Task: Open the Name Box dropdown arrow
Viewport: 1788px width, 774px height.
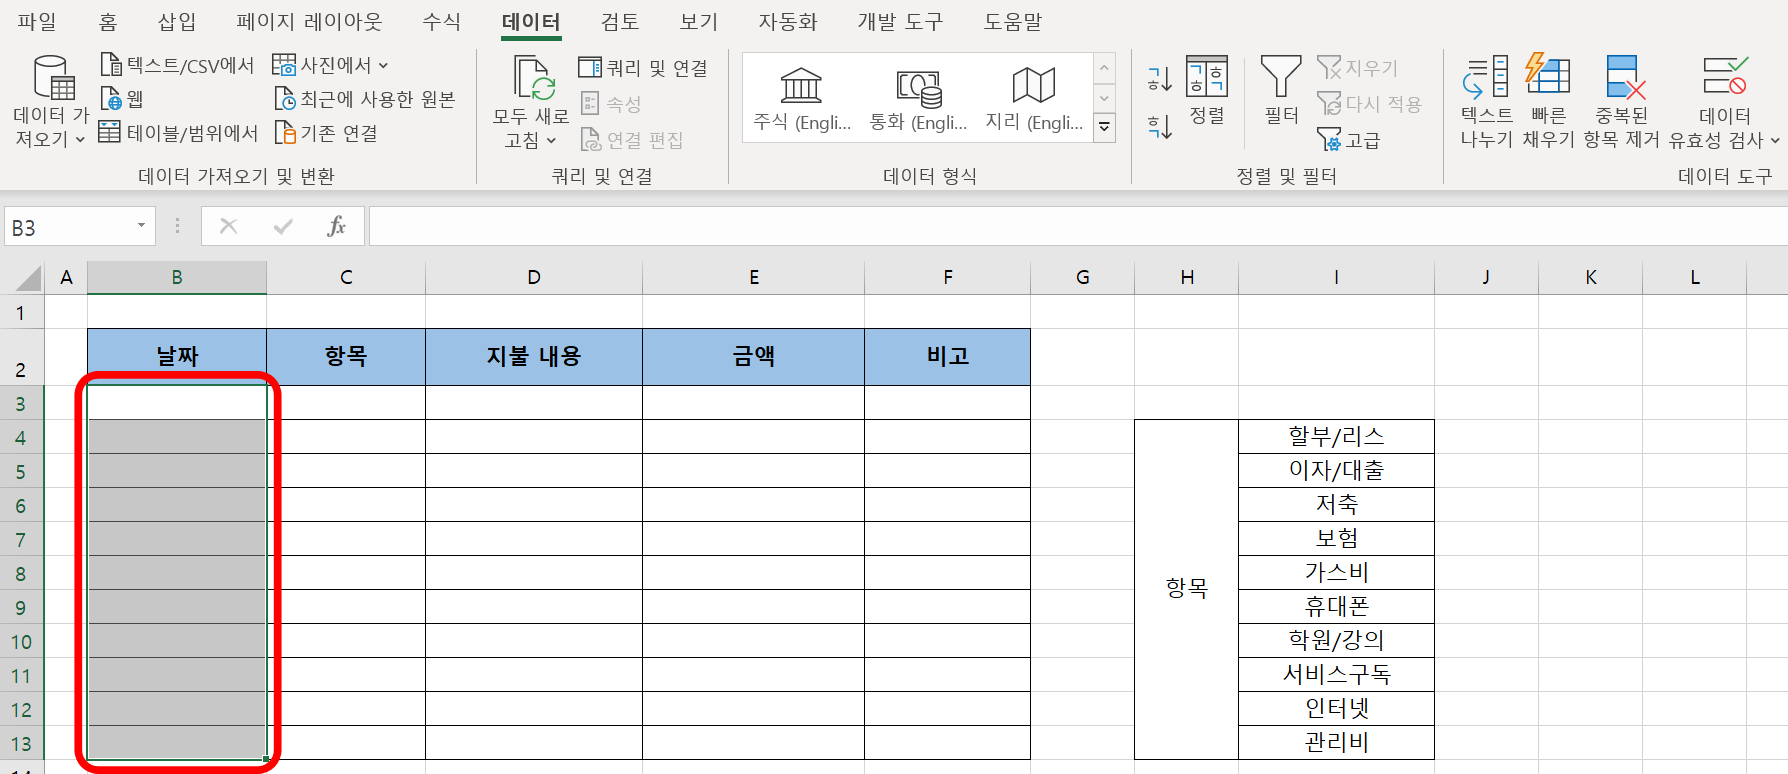Action: point(141,226)
